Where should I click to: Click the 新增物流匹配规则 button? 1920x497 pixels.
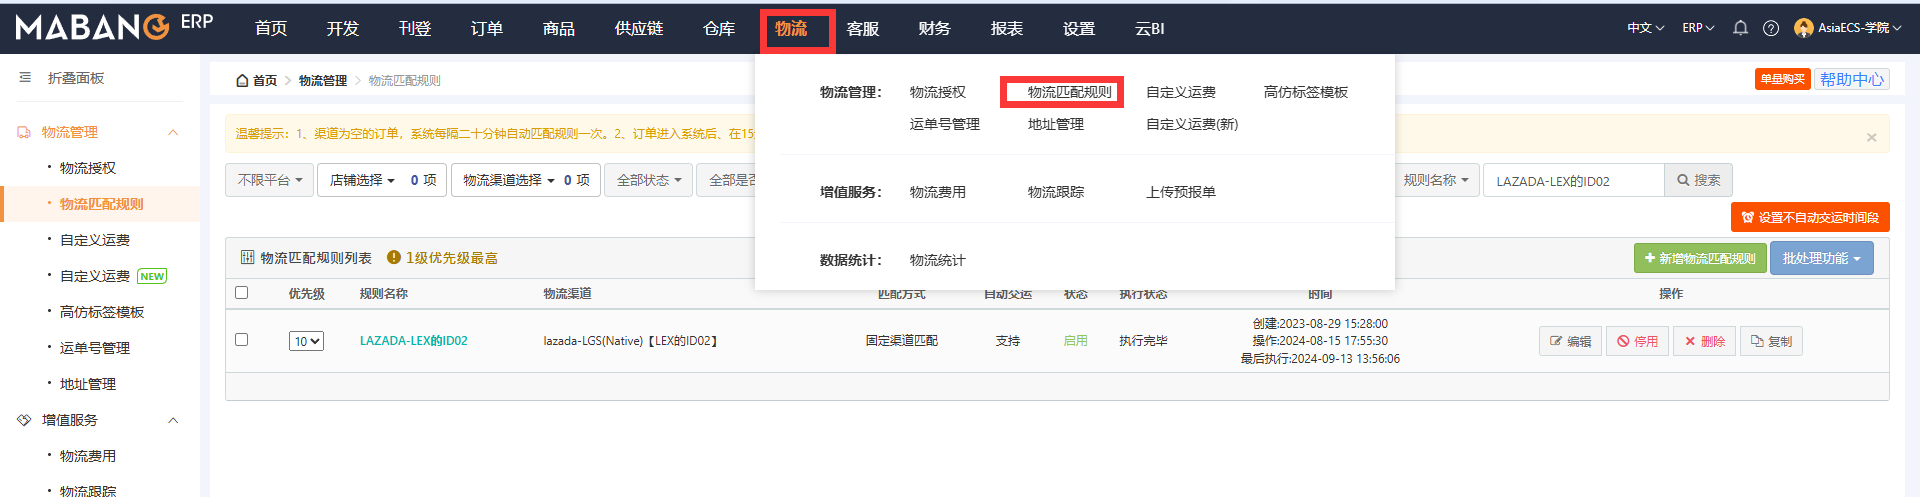pyautogui.click(x=1700, y=258)
